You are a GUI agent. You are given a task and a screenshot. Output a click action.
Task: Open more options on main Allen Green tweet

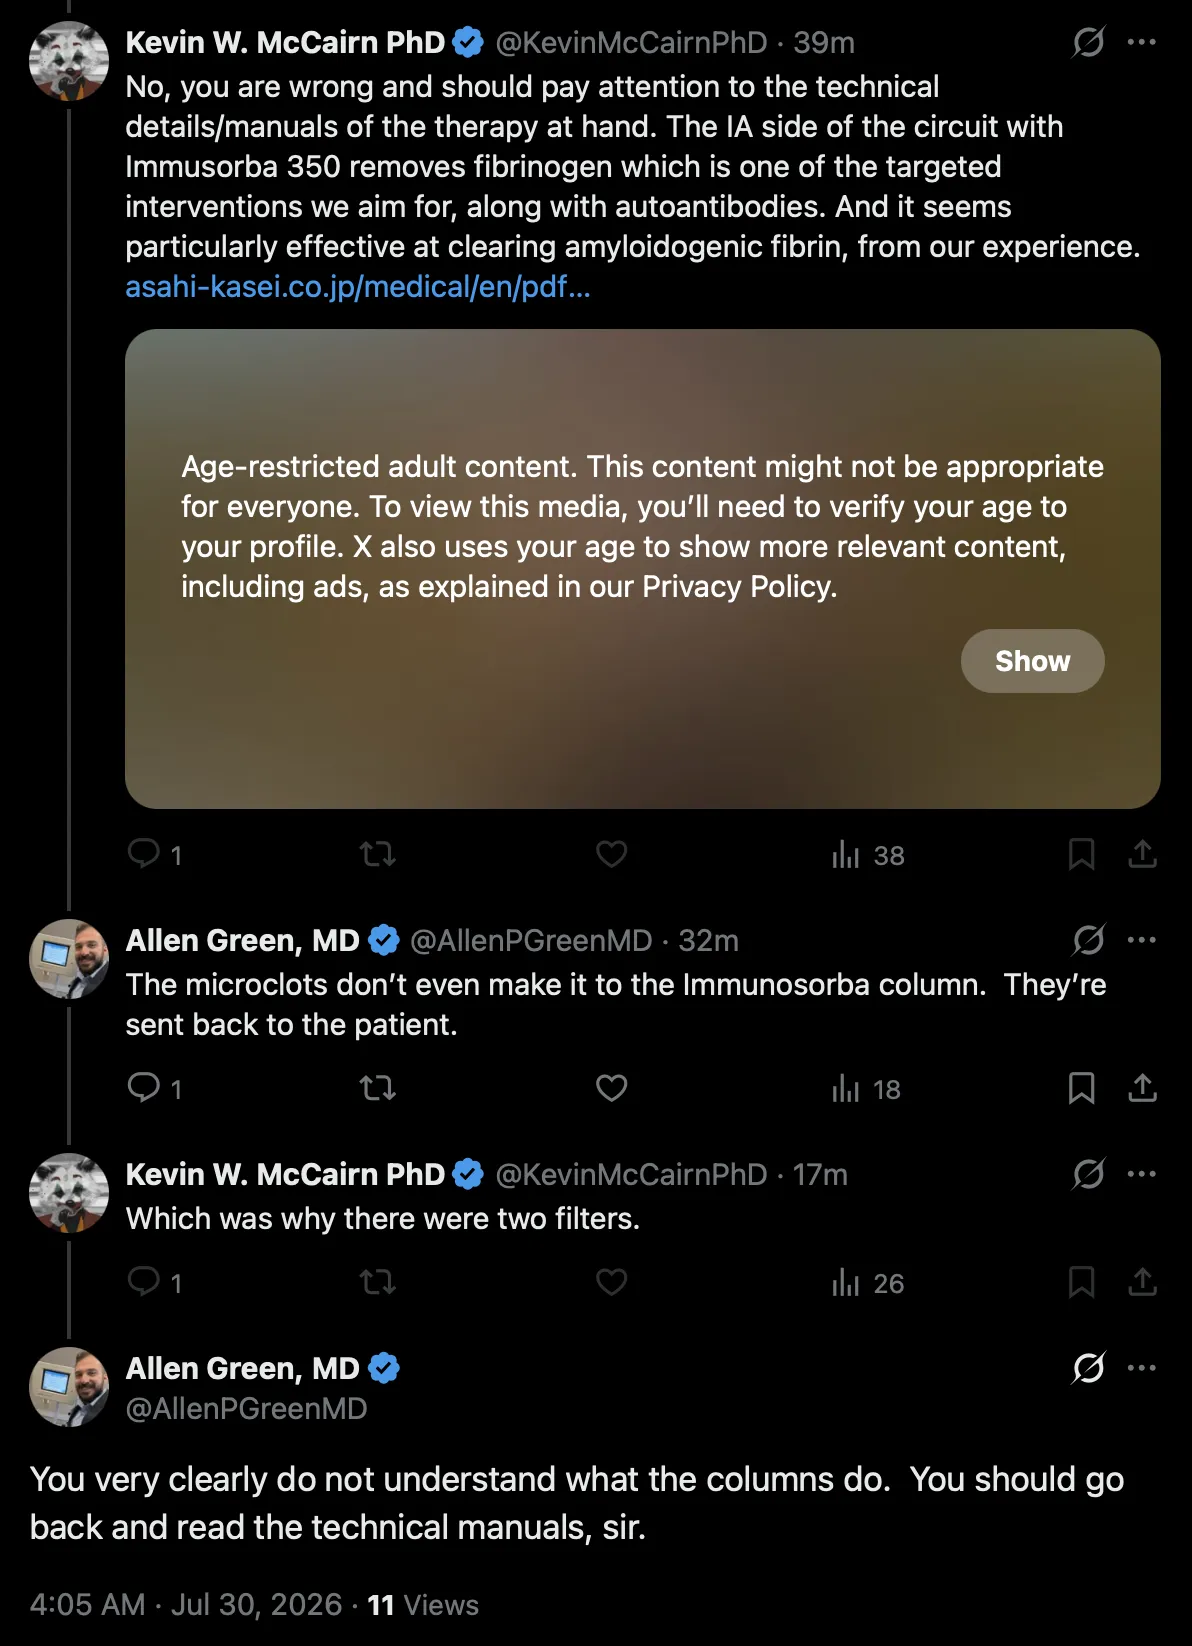1141,1368
